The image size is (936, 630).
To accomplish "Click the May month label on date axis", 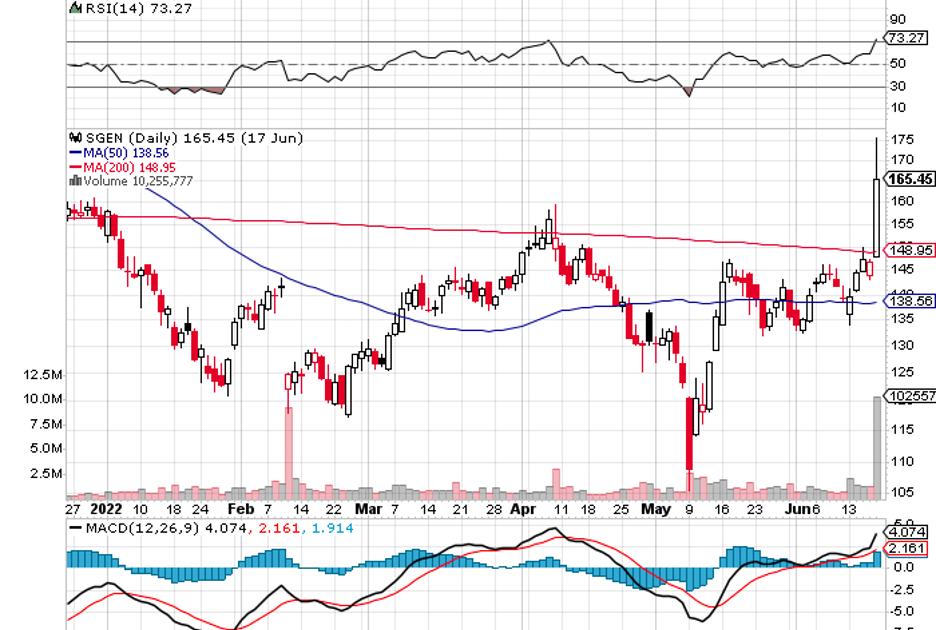I will point(655,508).
